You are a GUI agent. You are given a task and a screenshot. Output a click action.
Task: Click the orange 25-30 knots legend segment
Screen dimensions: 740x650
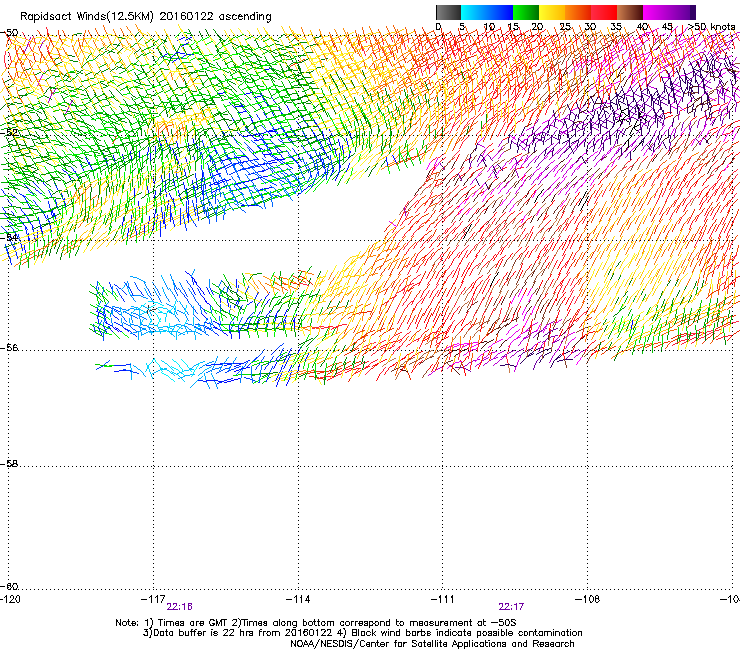578,12
